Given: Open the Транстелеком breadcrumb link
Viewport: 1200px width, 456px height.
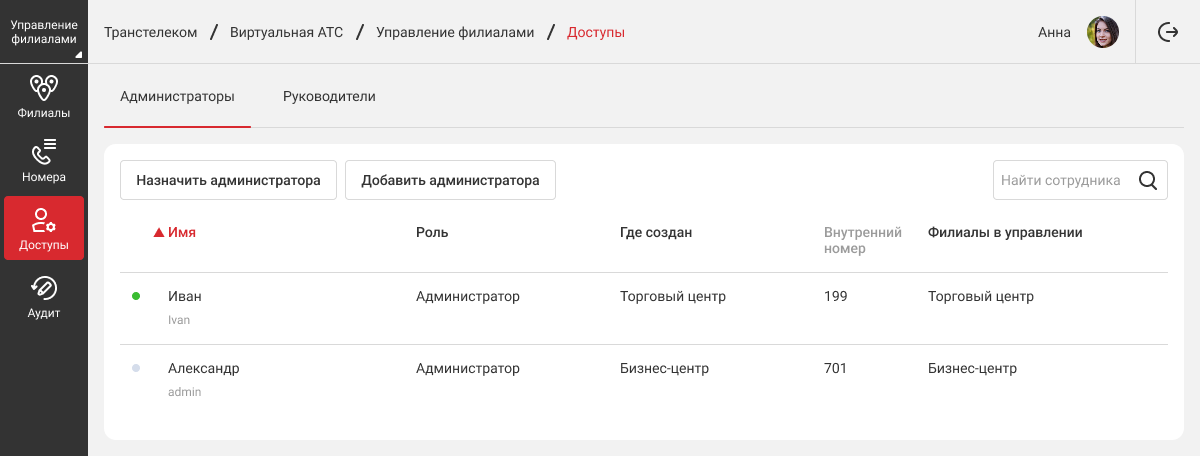Looking at the screenshot, I should point(150,32).
